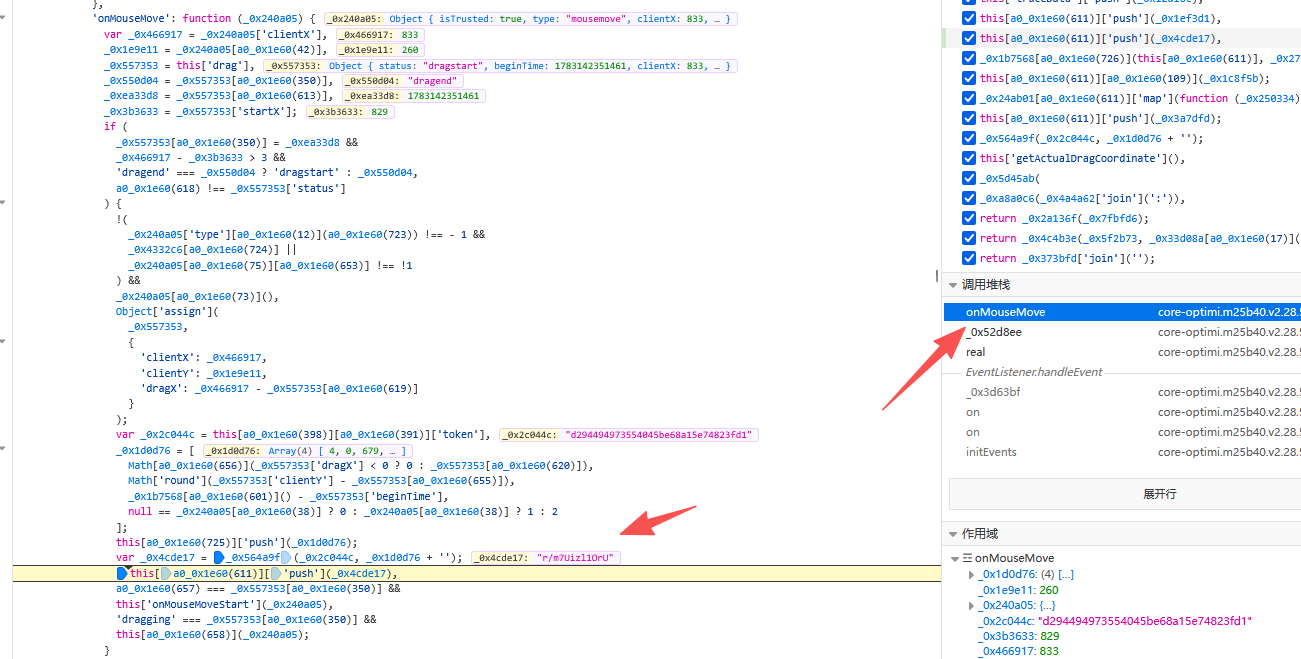Disable the _0x564a9f(_0x2c044c breakpoint checkbox
1301x659 pixels.
pyautogui.click(x=968, y=138)
